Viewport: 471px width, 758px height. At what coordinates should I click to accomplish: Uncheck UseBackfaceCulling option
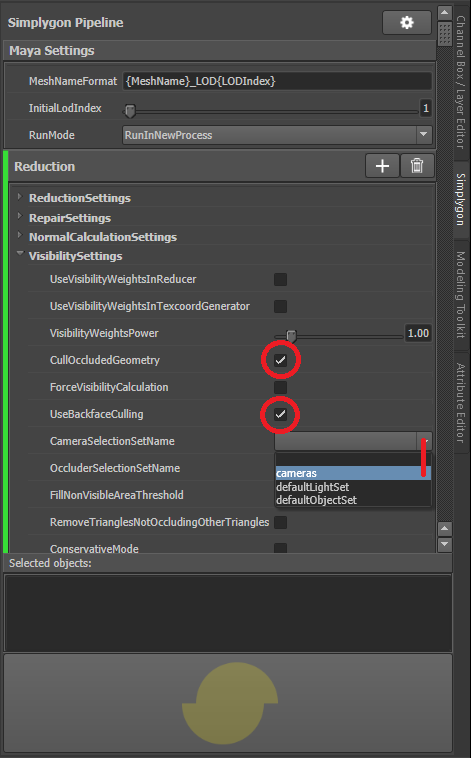click(x=280, y=414)
